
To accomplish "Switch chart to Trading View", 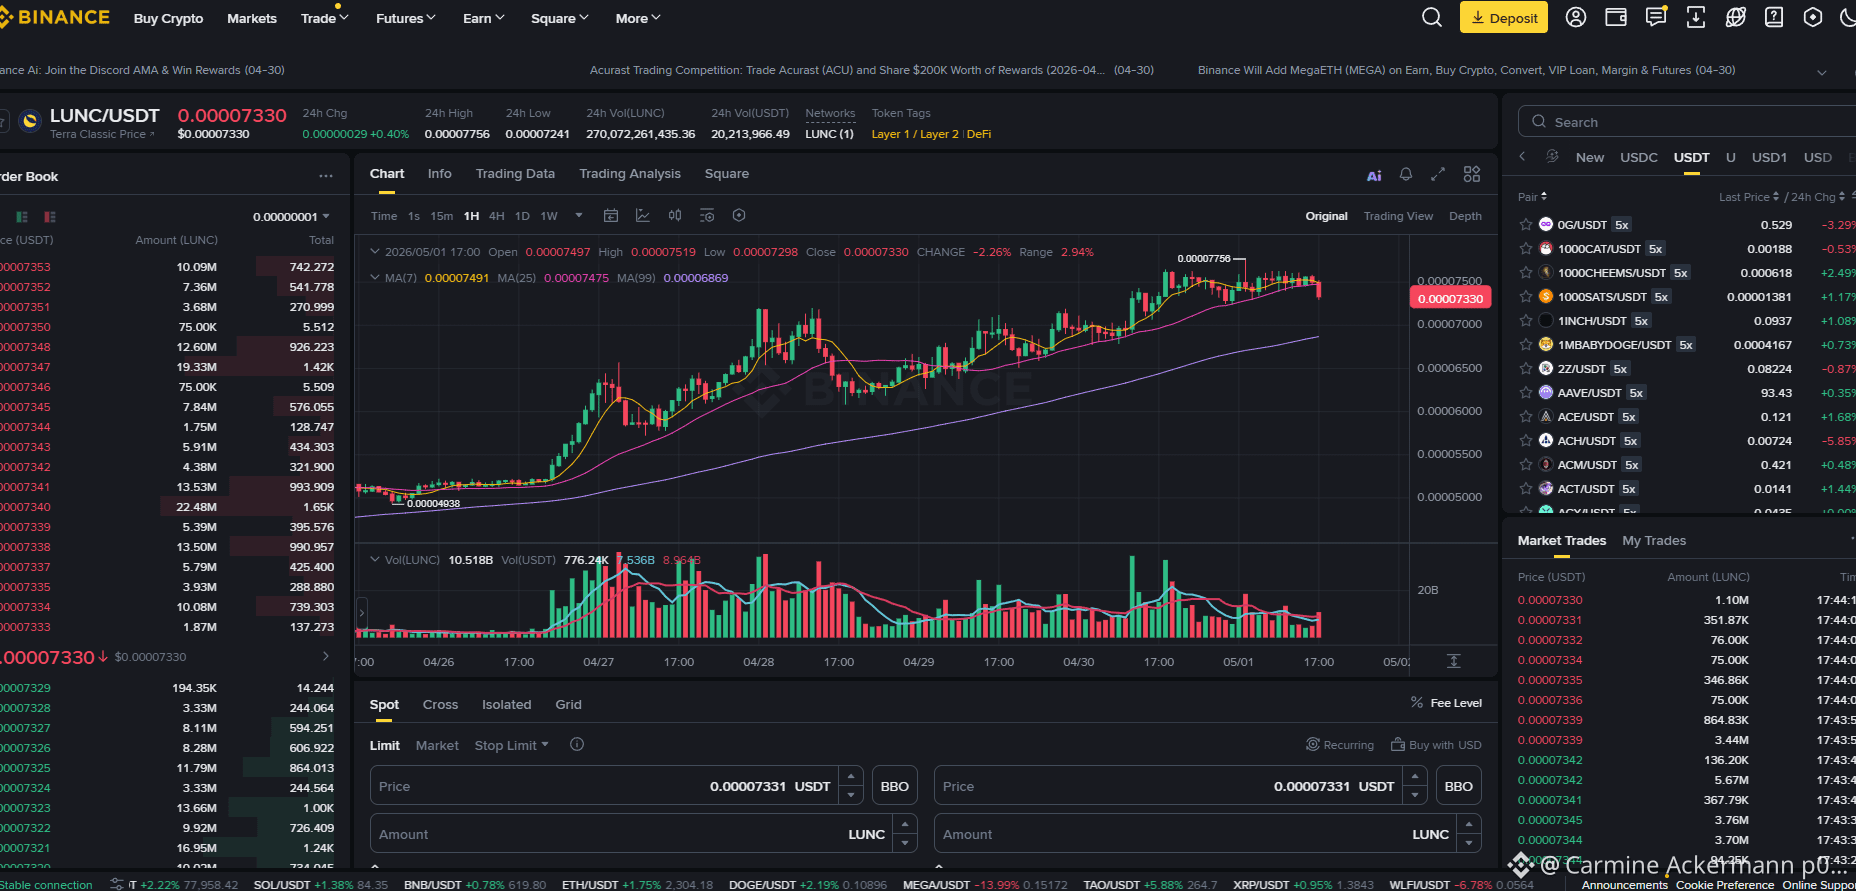I will [x=1398, y=216].
